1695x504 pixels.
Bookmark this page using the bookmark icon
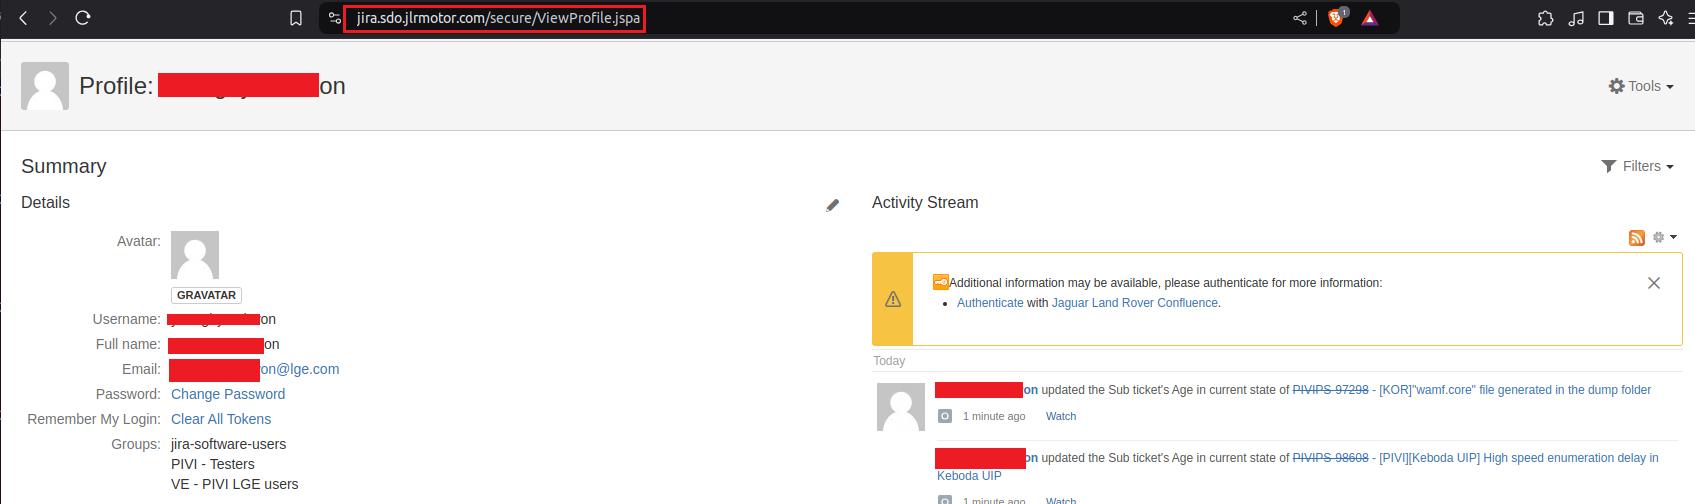point(296,18)
